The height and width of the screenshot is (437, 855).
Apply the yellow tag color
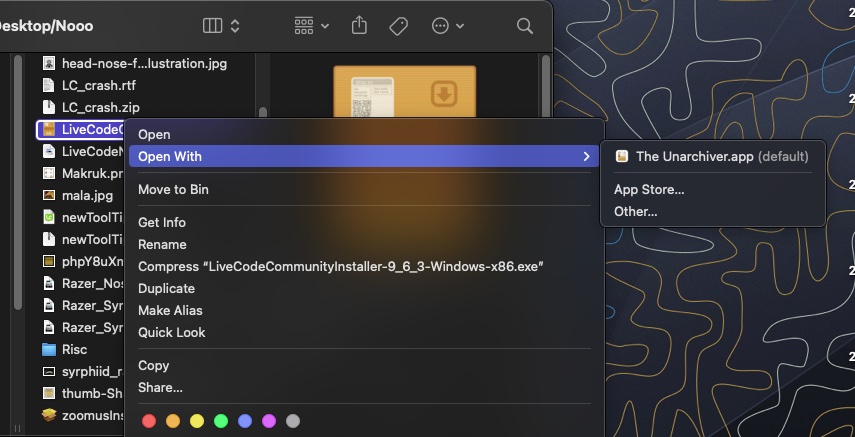click(197, 421)
